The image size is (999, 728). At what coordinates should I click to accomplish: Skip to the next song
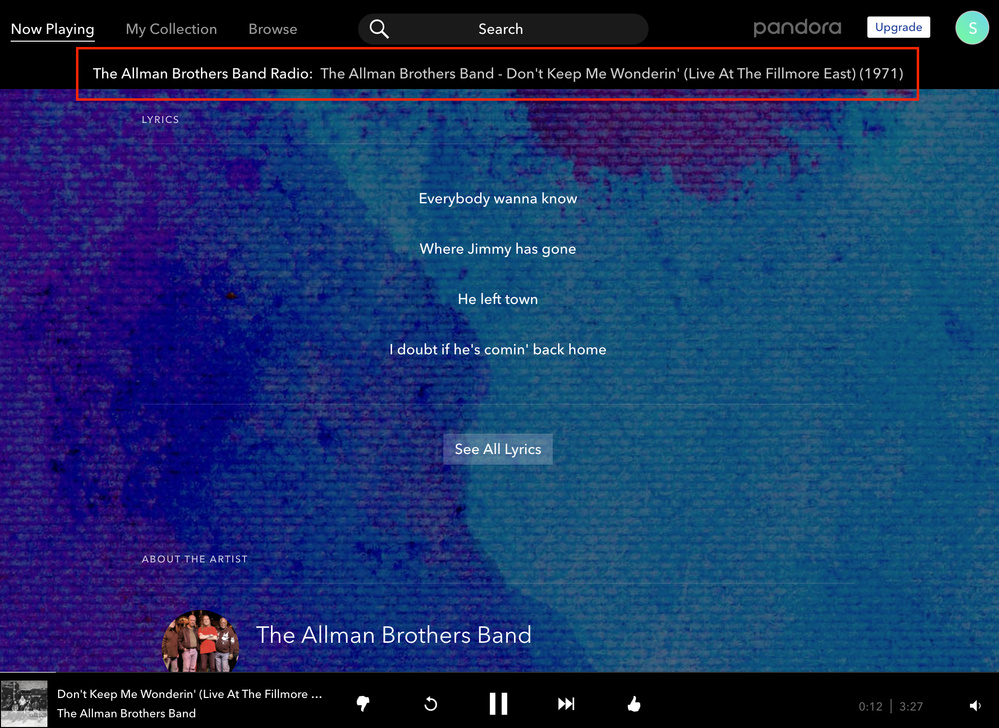click(x=566, y=704)
